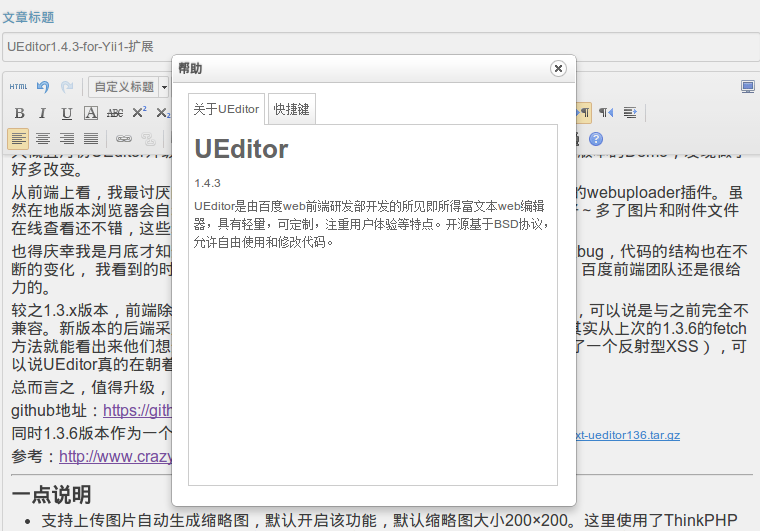The height and width of the screenshot is (531, 760).
Task: Close the 帮助 dialog
Action: tap(558, 69)
